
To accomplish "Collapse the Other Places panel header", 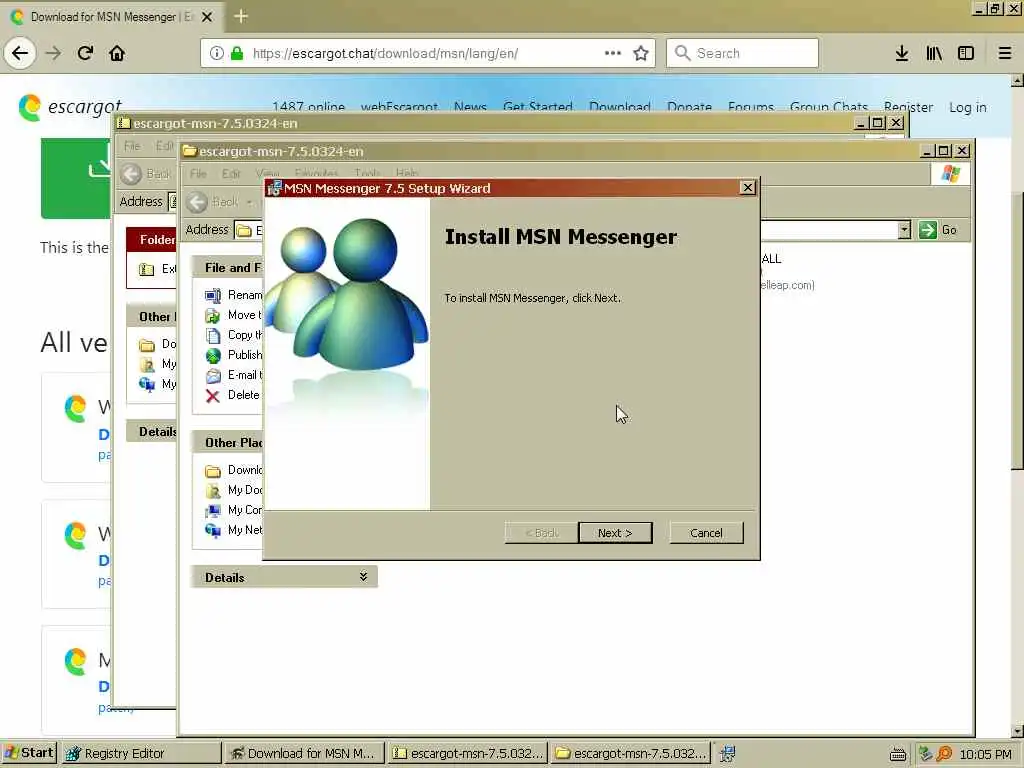I will 228,443.
